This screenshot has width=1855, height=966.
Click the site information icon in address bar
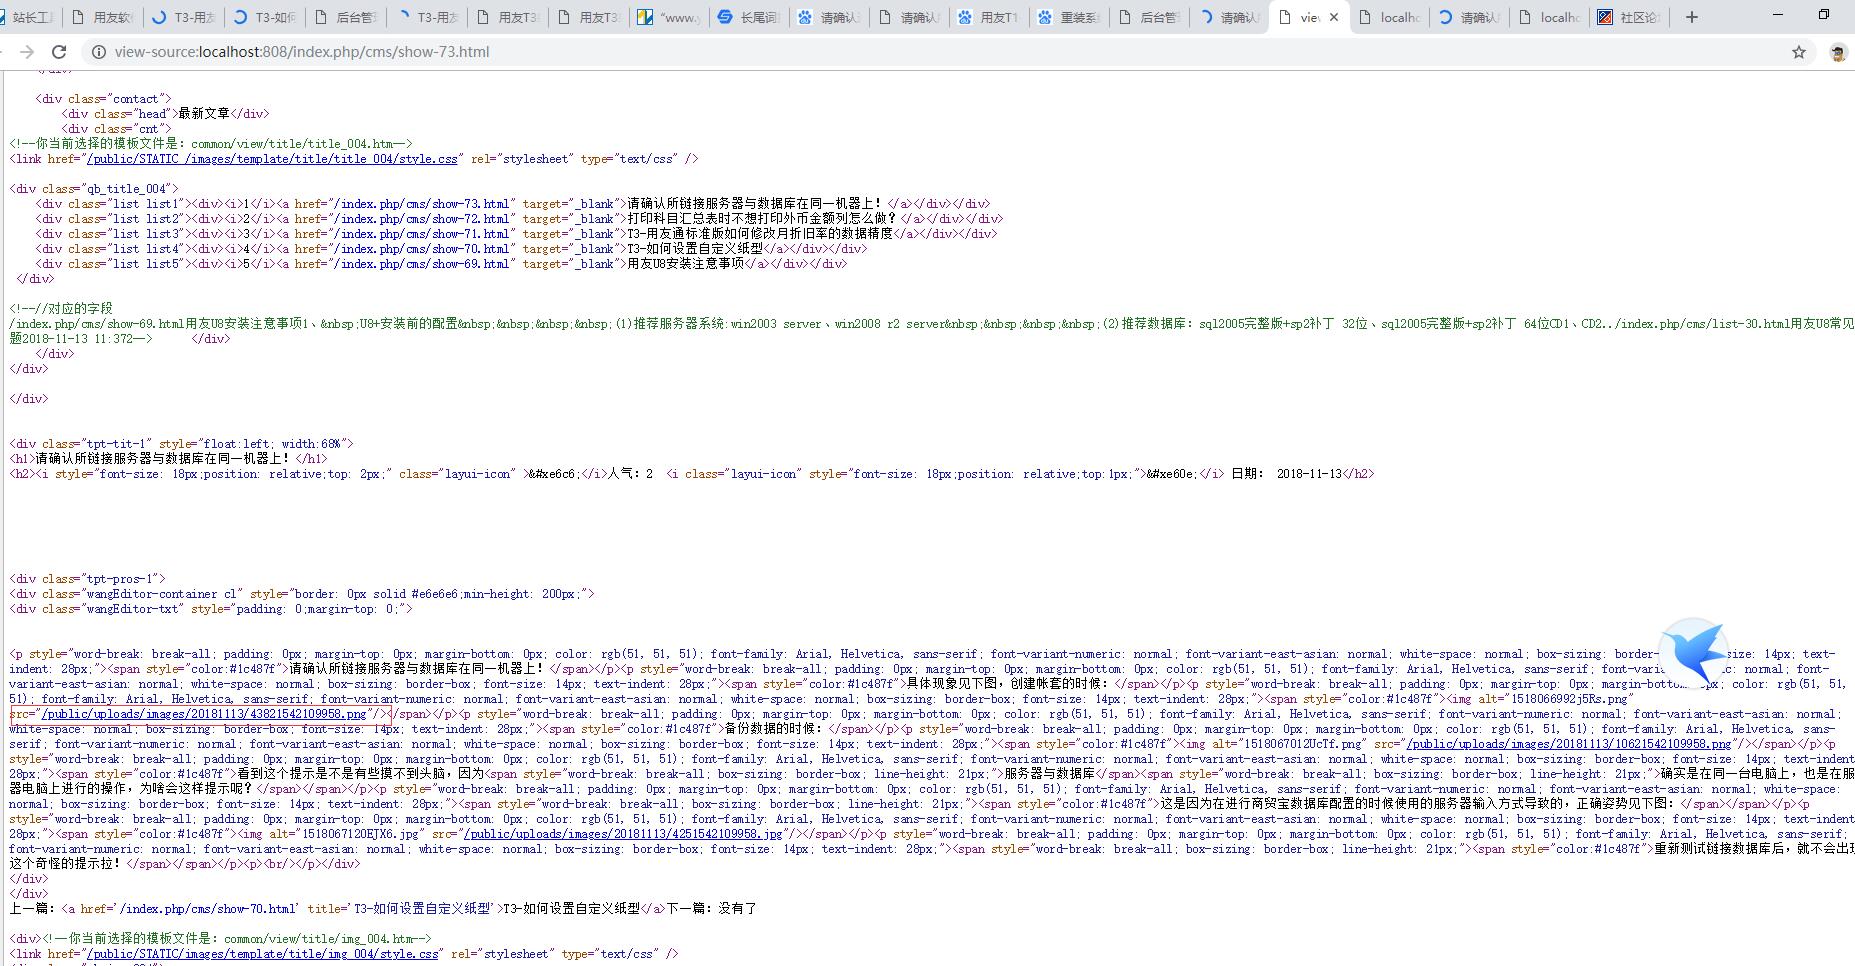(x=98, y=52)
